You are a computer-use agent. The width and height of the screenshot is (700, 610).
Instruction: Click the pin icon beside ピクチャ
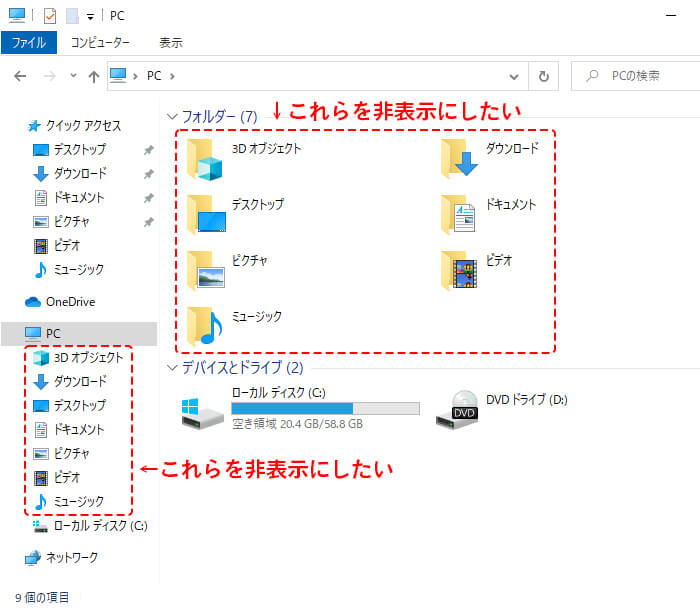pyautogui.click(x=149, y=222)
